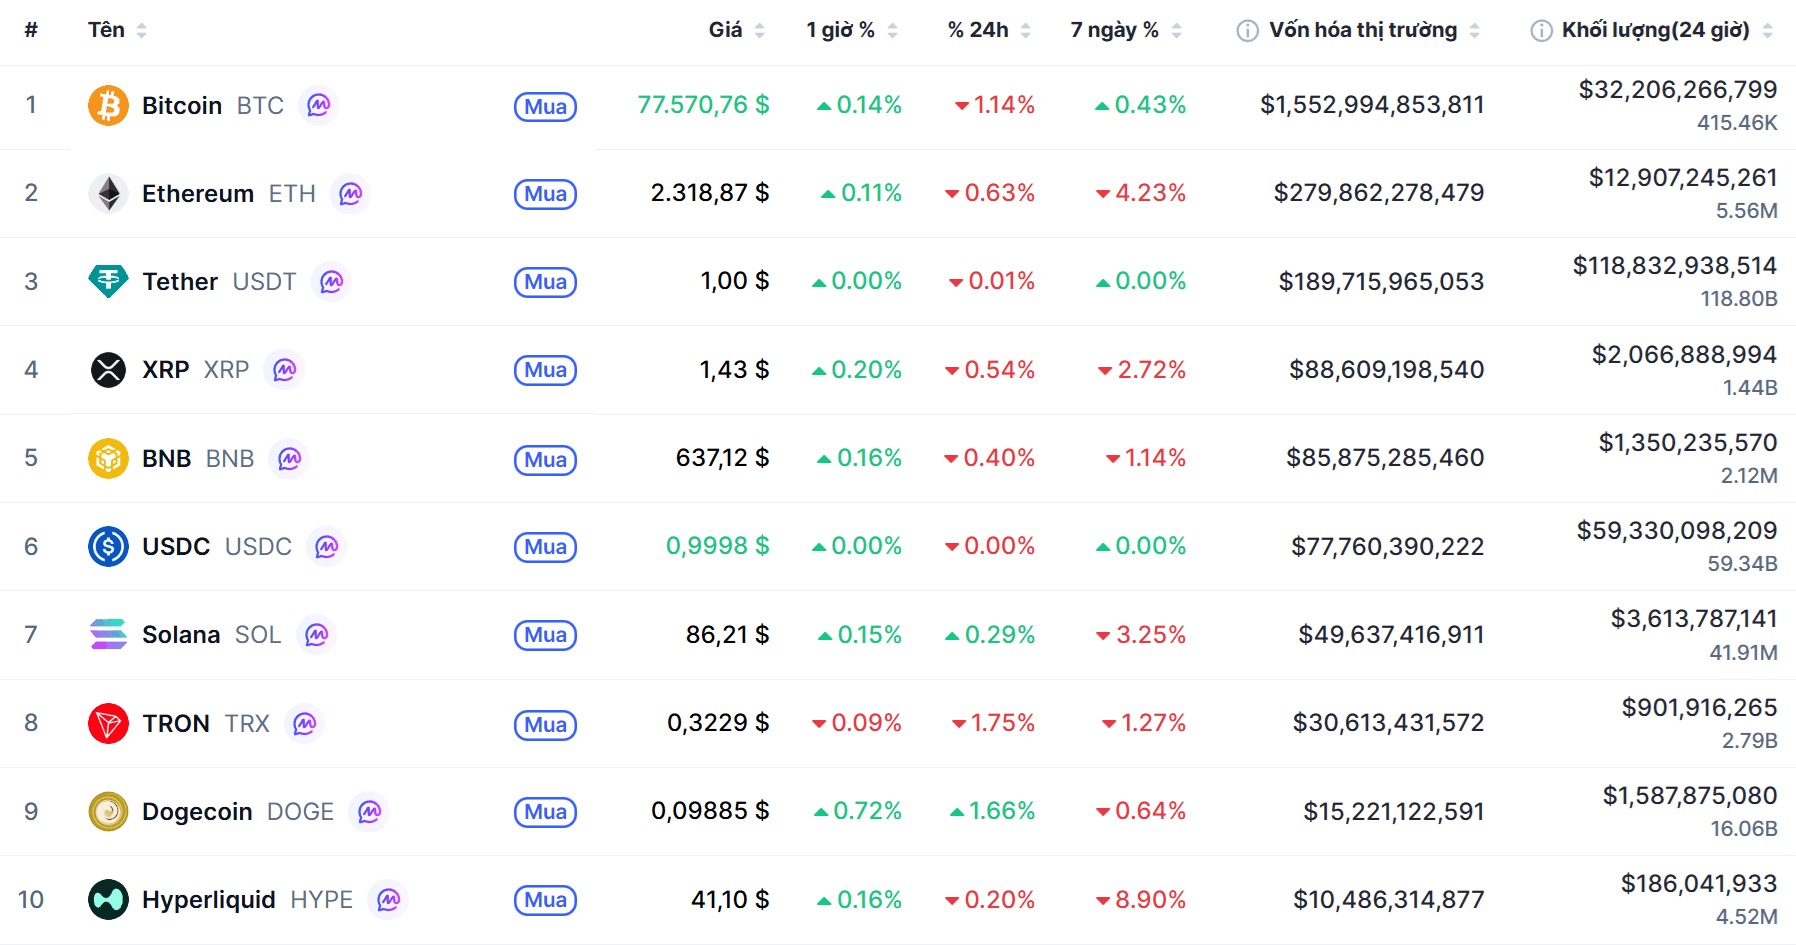The width and height of the screenshot is (1796, 945).
Task: Click the USDC coin logo
Action: click(108, 546)
